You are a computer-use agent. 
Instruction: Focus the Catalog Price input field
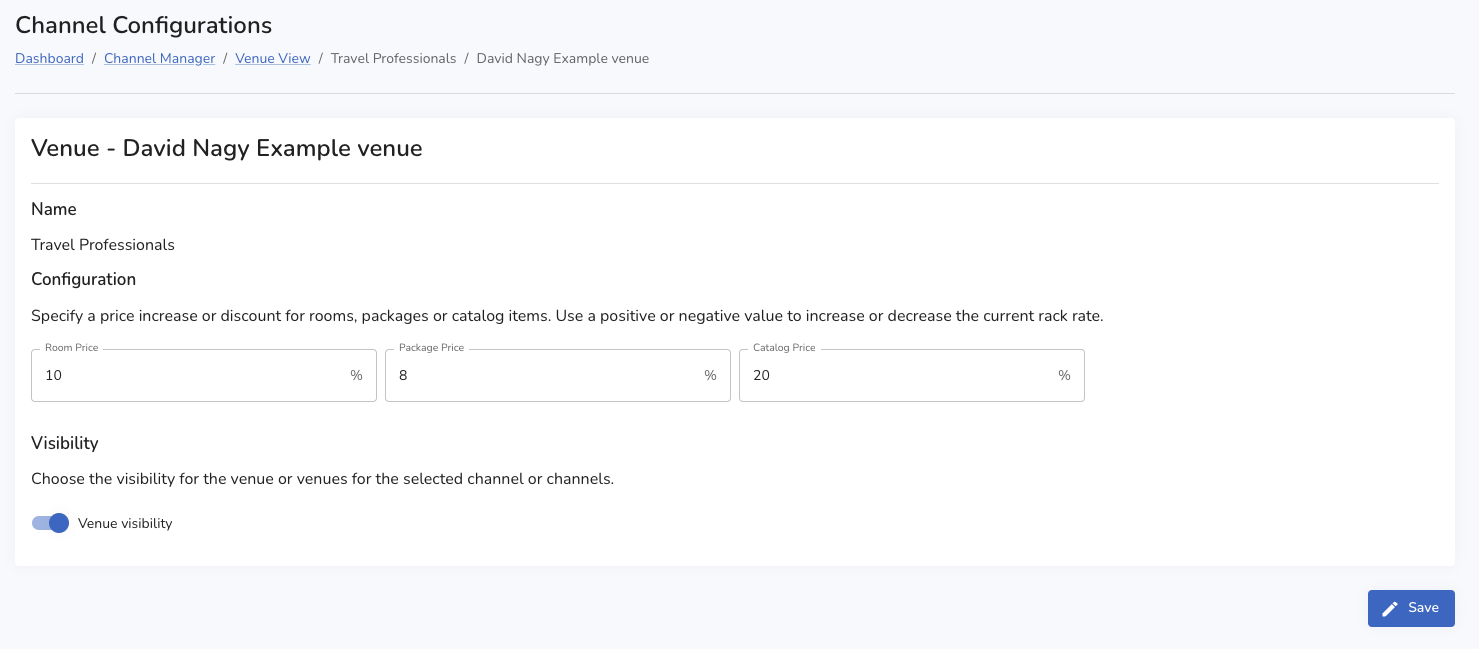click(x=898, y=376)
